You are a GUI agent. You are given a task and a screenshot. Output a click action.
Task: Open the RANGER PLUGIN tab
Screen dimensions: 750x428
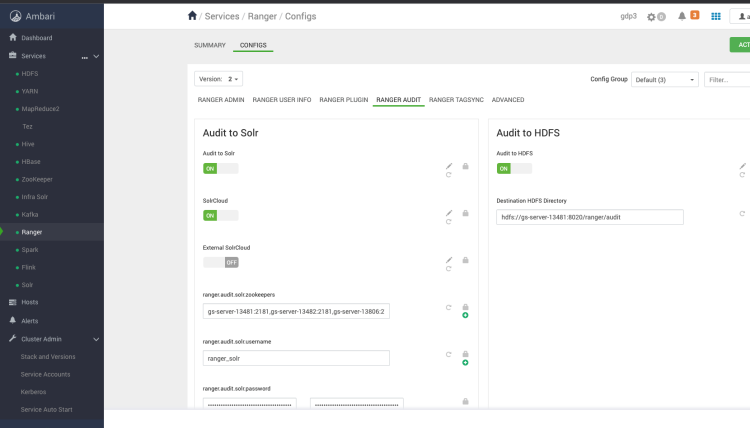[343, 99]
